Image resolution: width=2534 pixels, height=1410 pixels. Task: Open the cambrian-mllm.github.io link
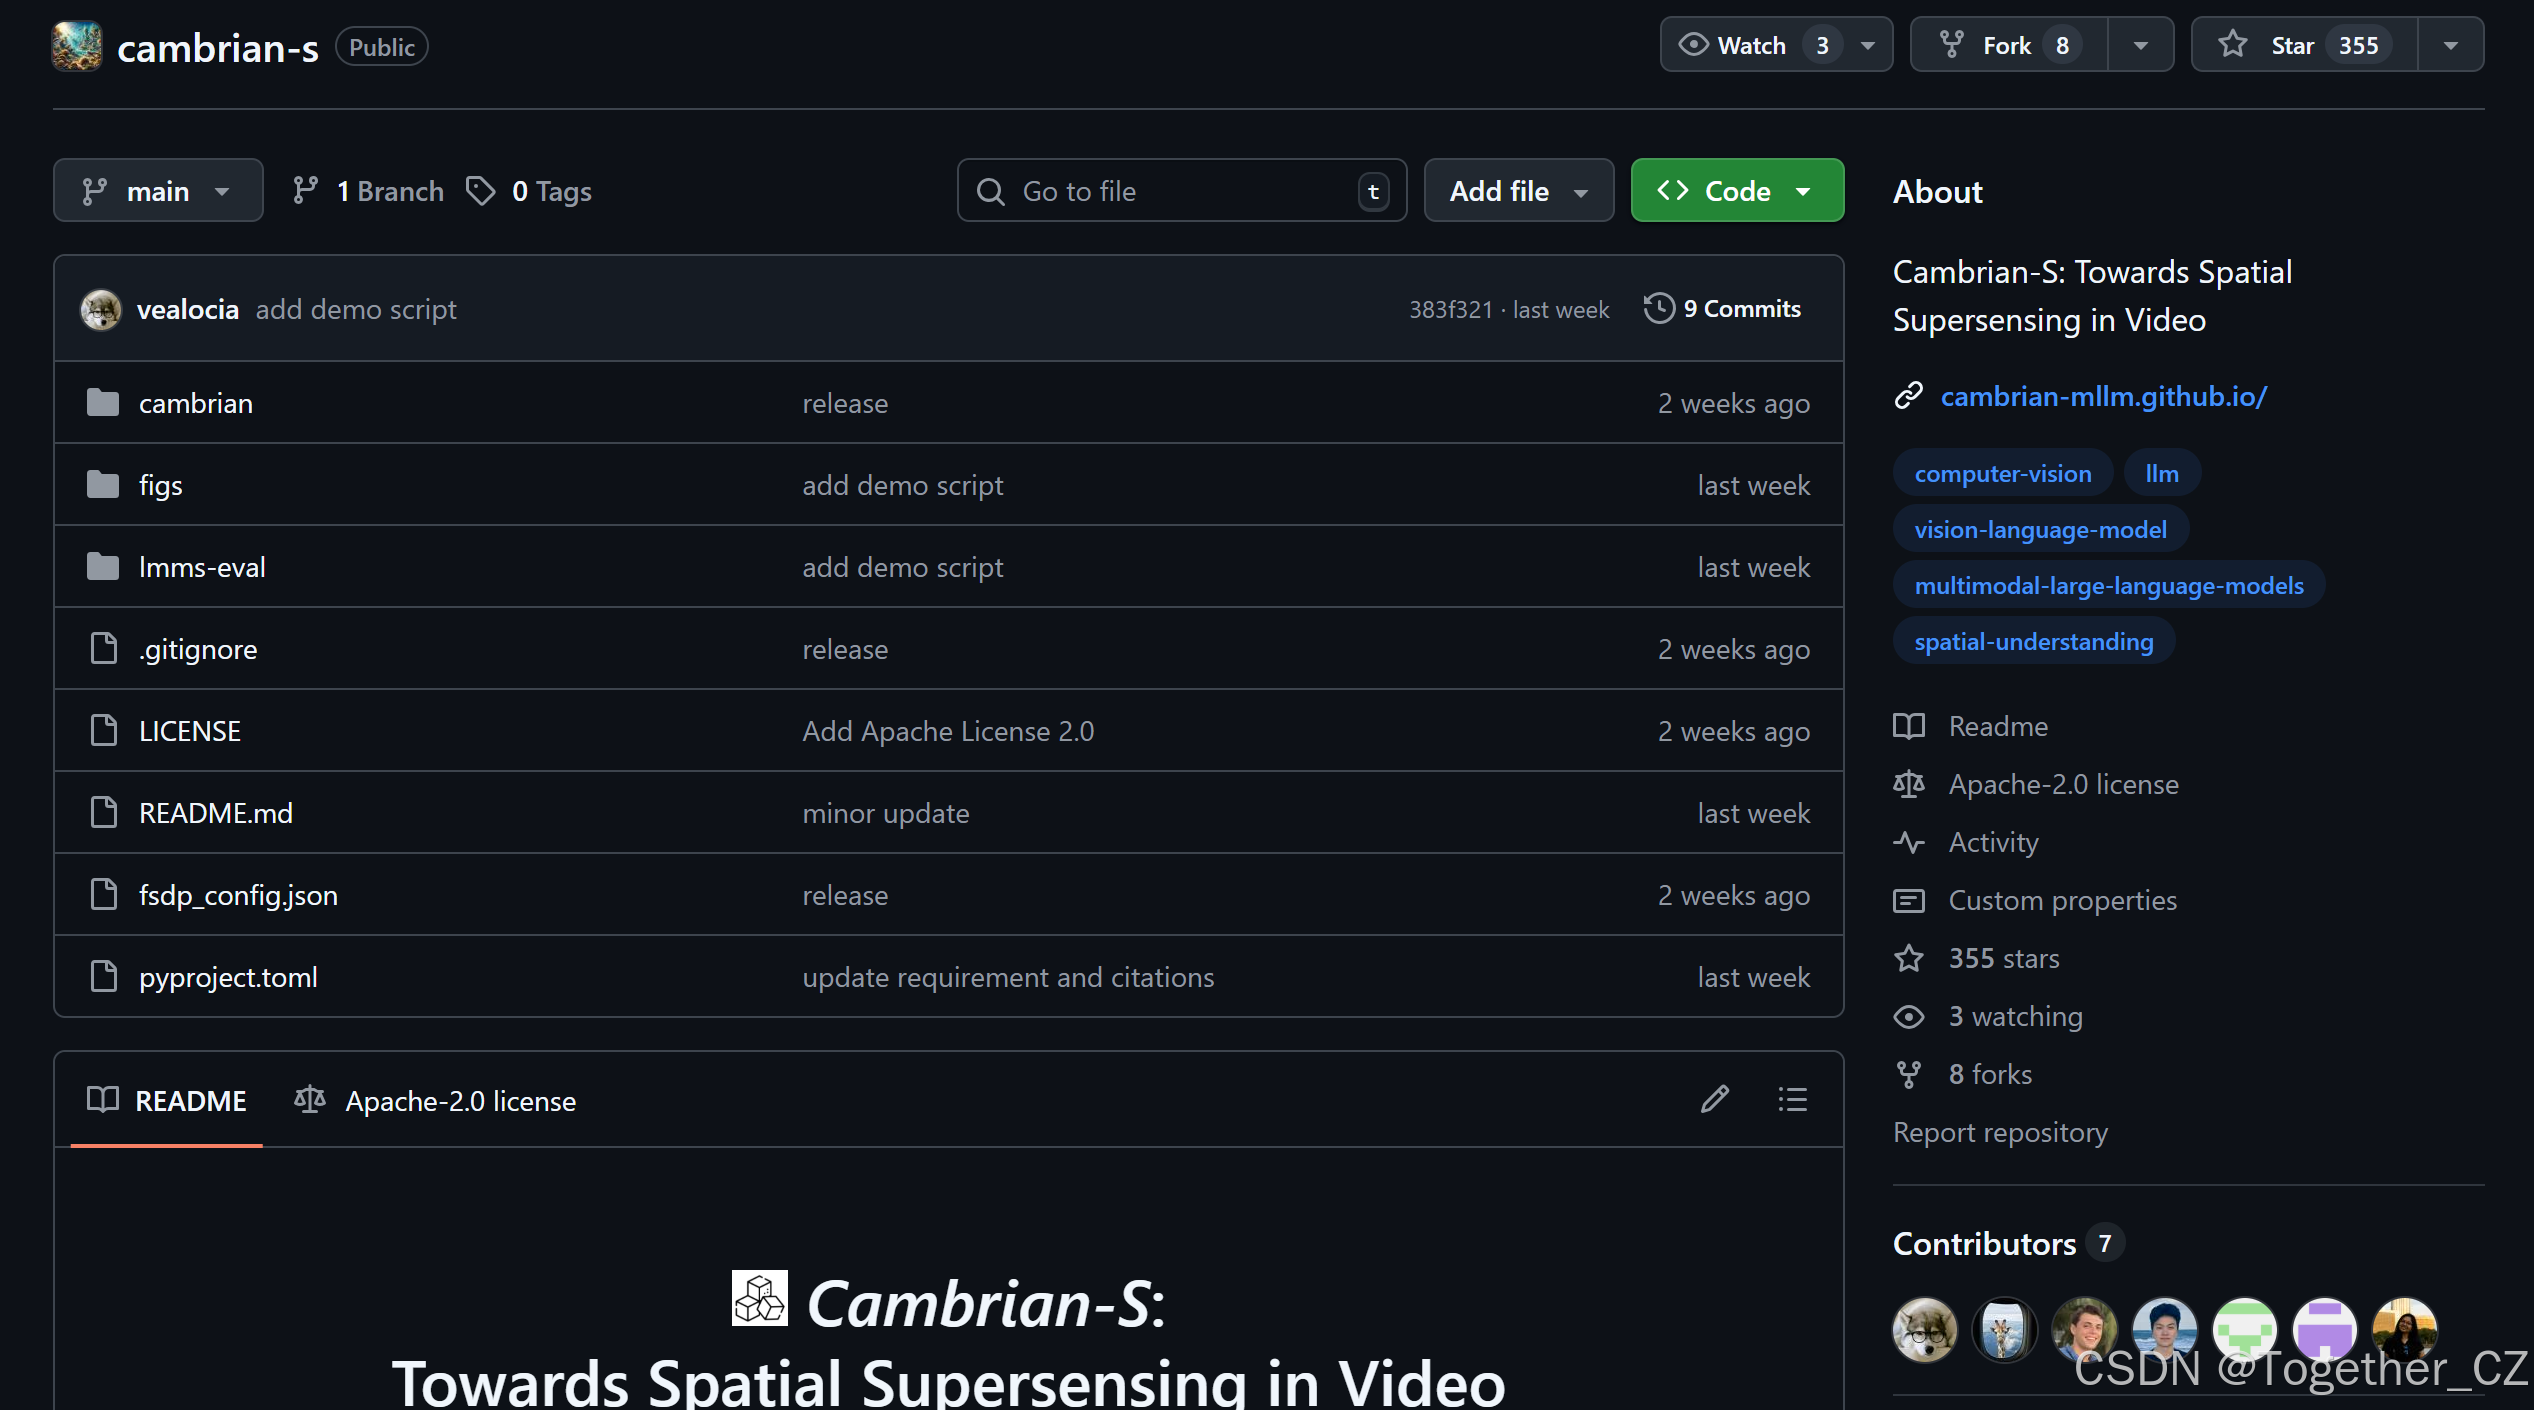tap(2103, 396)
